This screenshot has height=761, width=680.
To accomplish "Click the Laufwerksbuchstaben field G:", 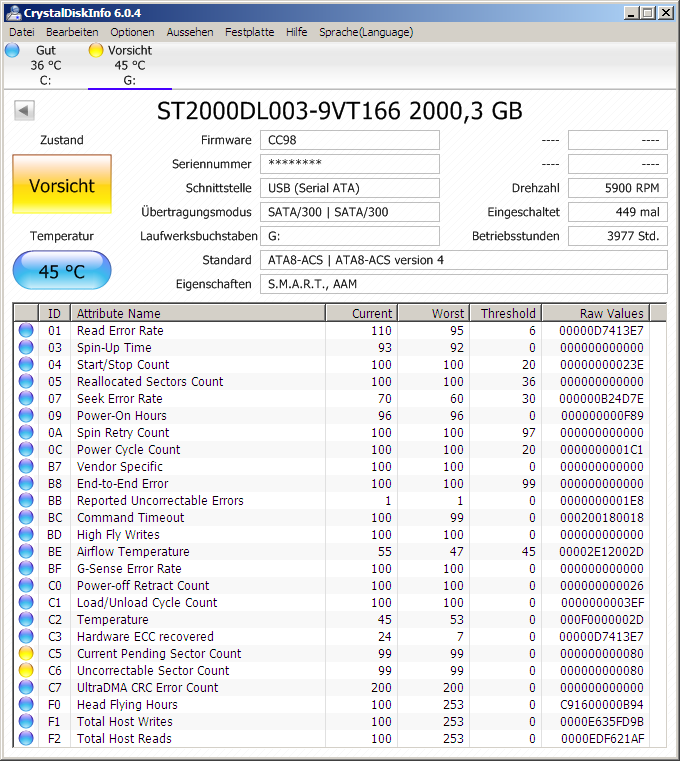I will 350,236.
